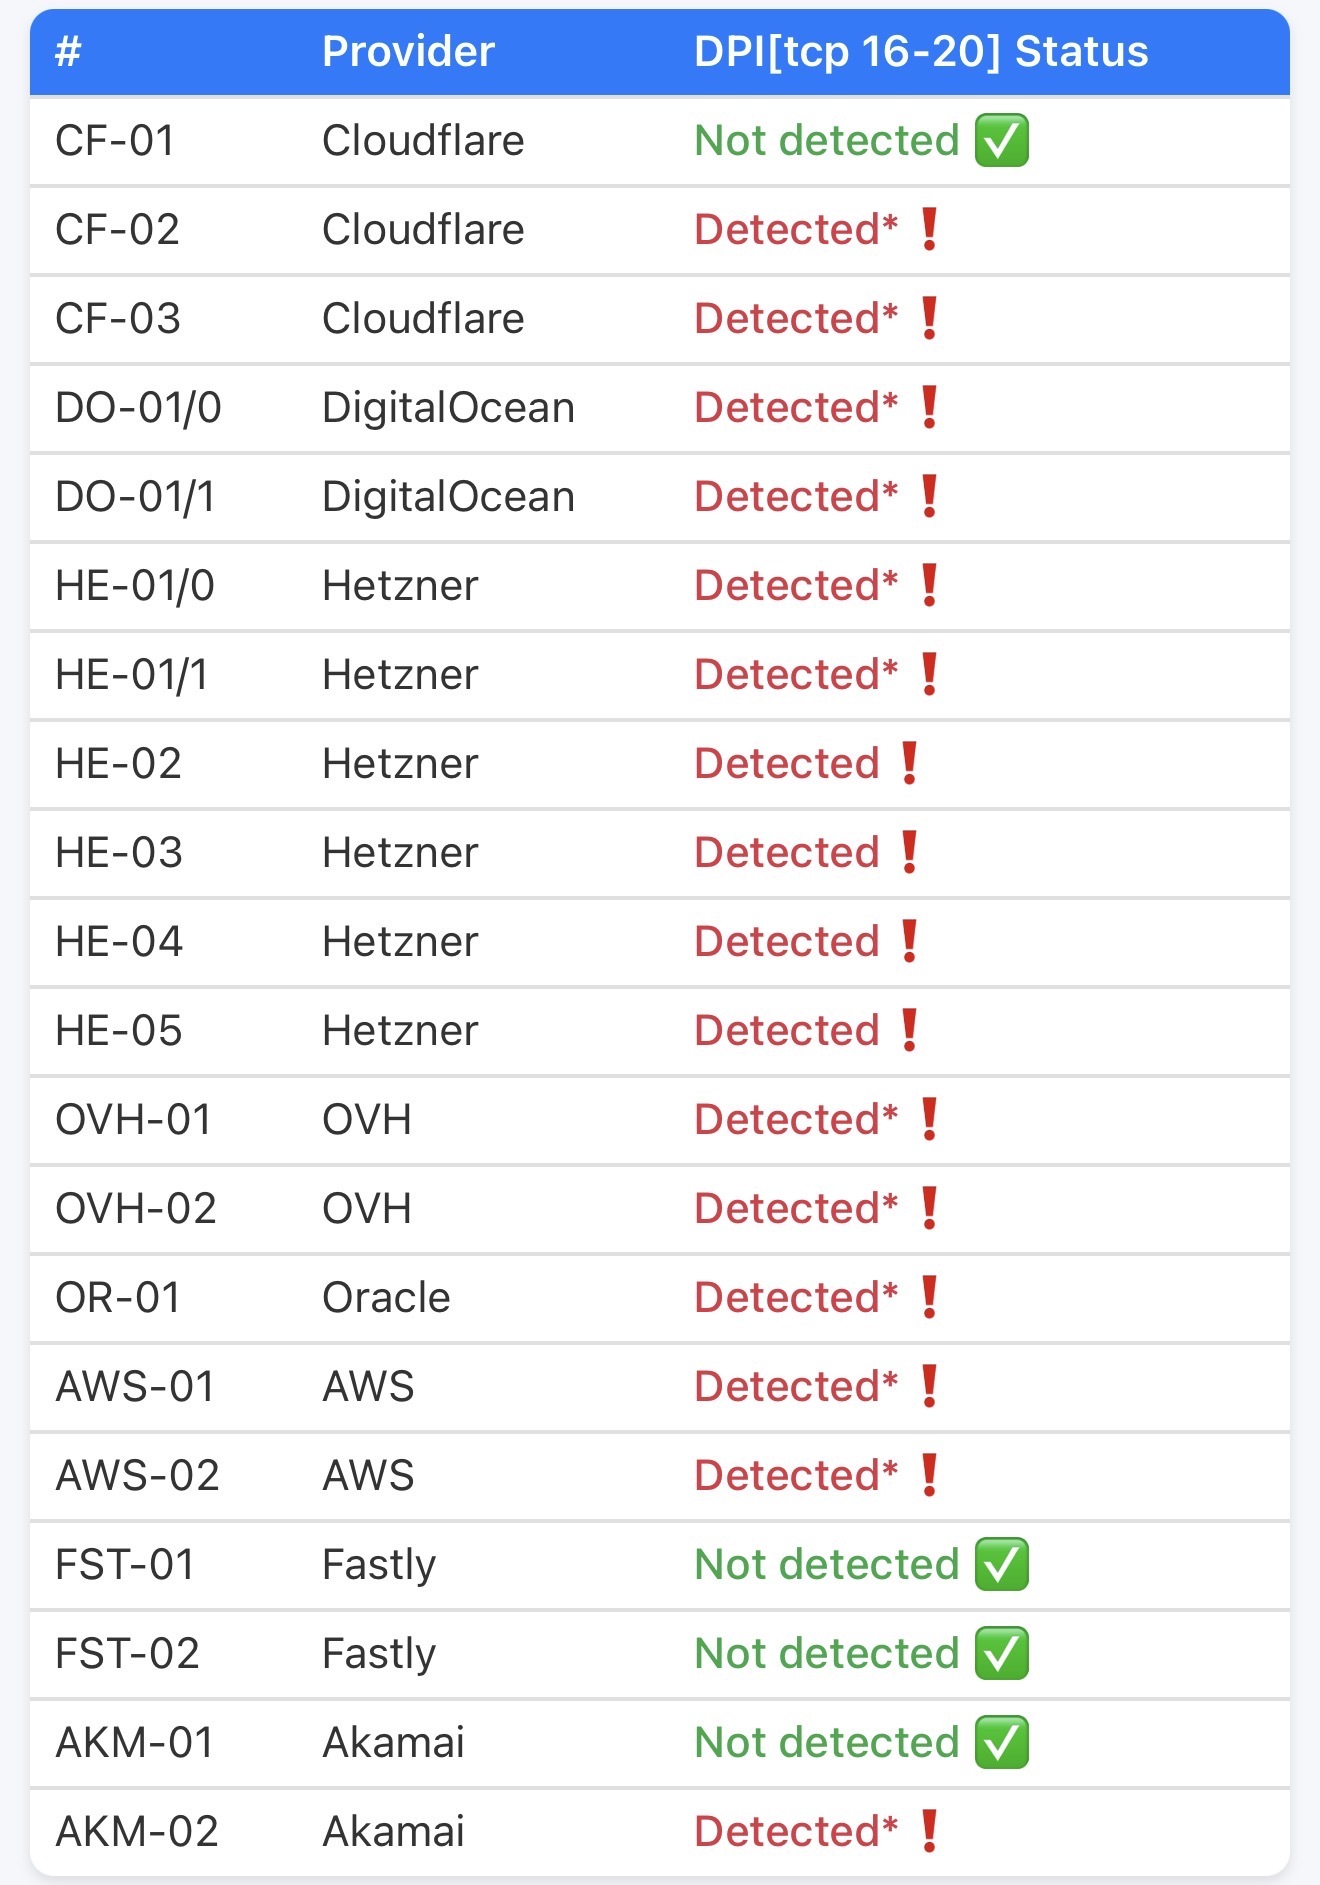Click the Oracle provider name
This screenshot has width=1320, height=1885.
(x=386, y=1297)
